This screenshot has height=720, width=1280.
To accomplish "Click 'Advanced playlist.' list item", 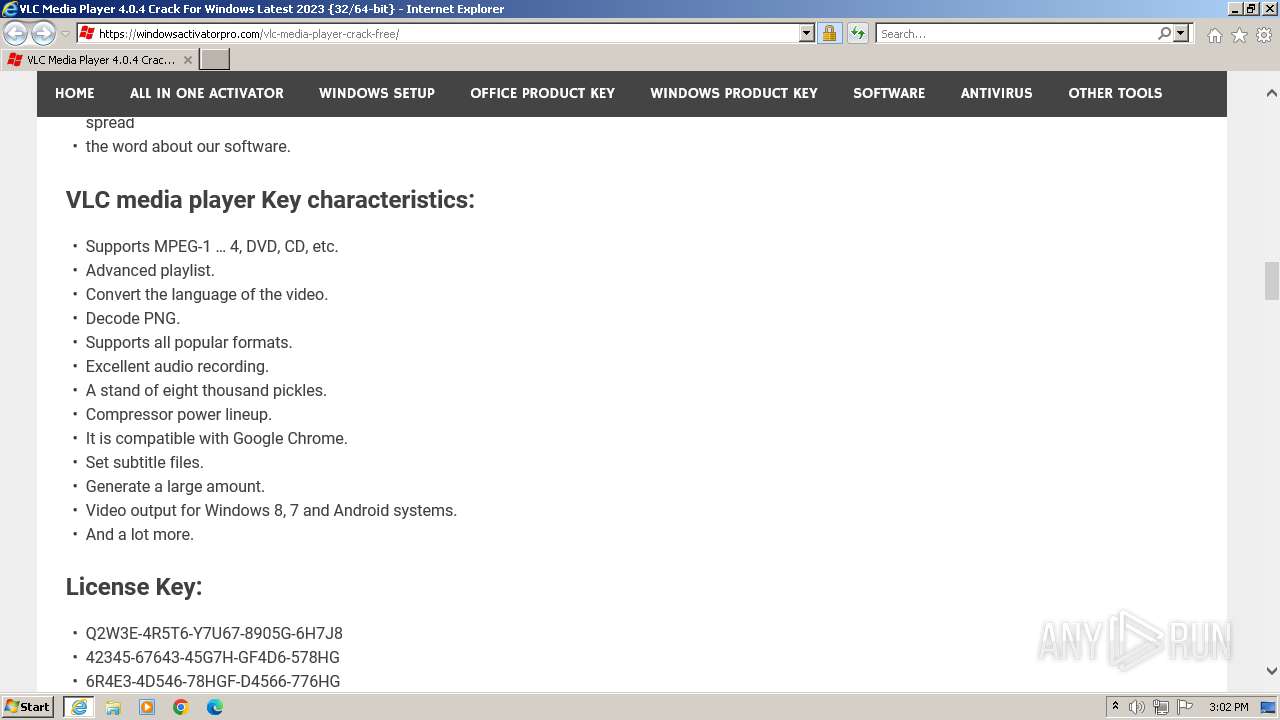I will tap(150, 271).
